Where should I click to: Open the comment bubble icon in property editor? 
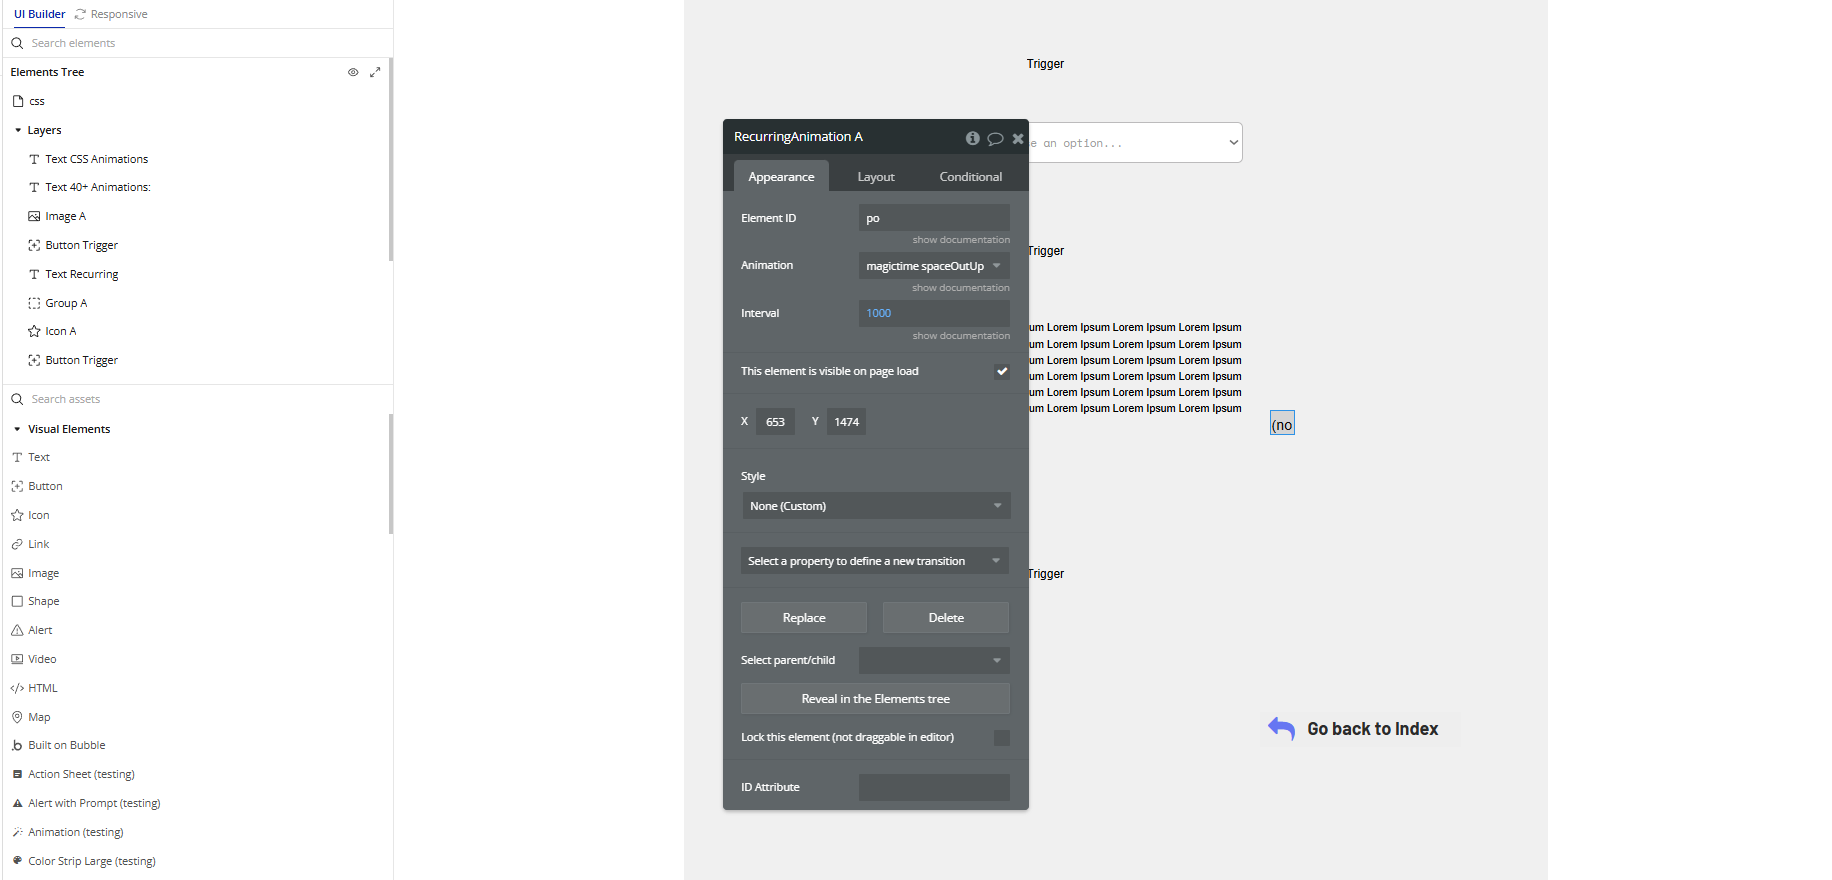click(x=995, y=139)
